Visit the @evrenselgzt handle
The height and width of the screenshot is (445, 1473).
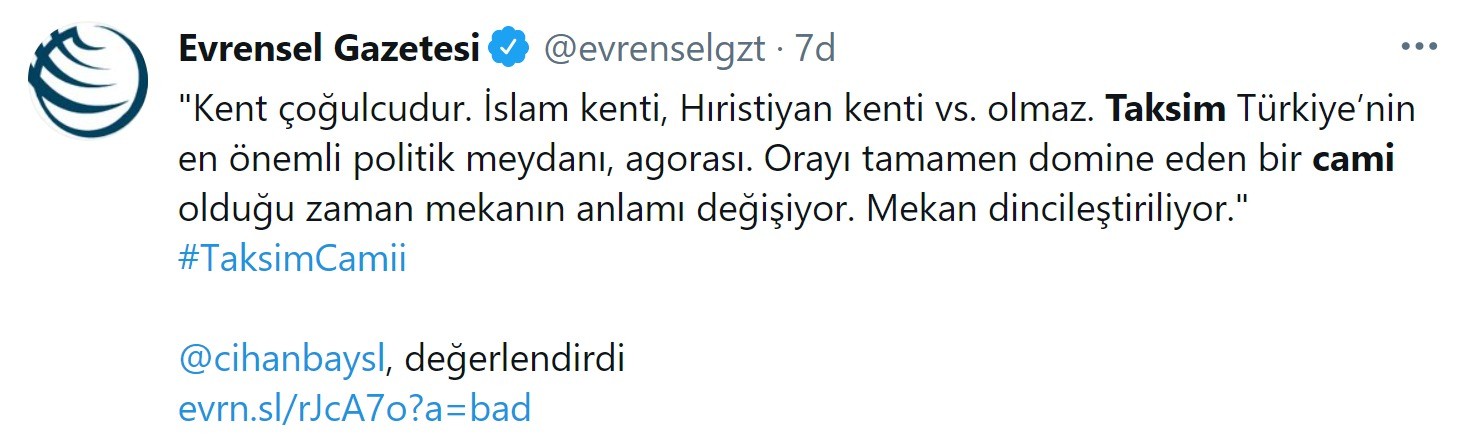click(x=653, y=48)
